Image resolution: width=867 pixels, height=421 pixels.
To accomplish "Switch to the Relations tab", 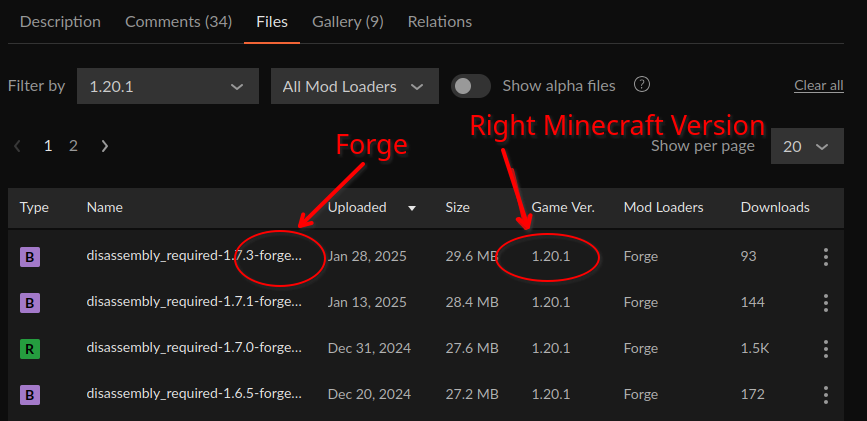I will click(440, 22).
